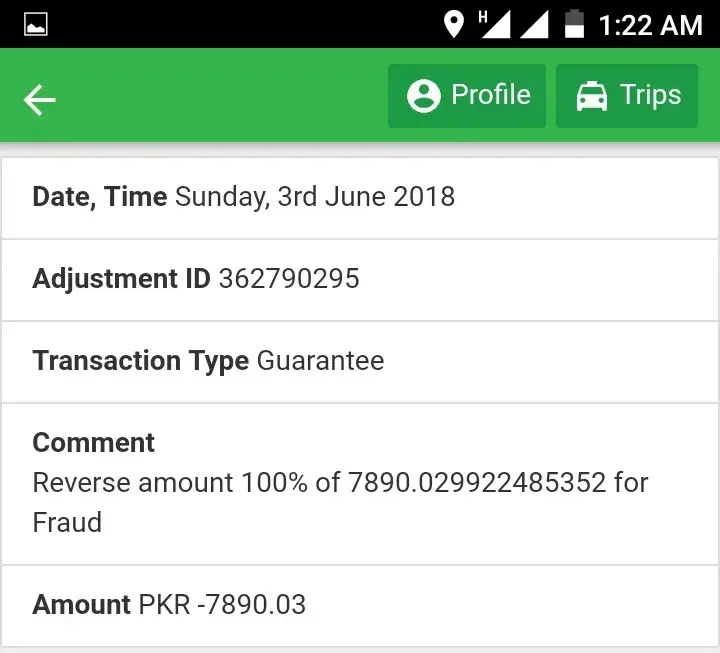
Task: Open the Profile button
Action: [467, 96]
